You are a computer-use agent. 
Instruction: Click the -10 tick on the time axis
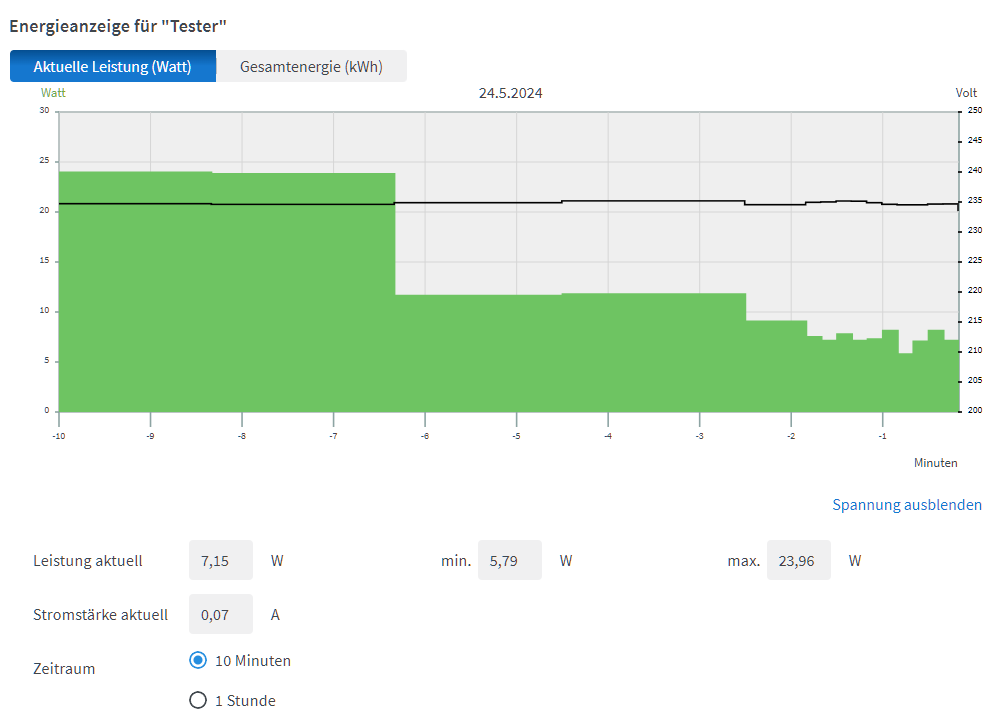coord(58,436)
